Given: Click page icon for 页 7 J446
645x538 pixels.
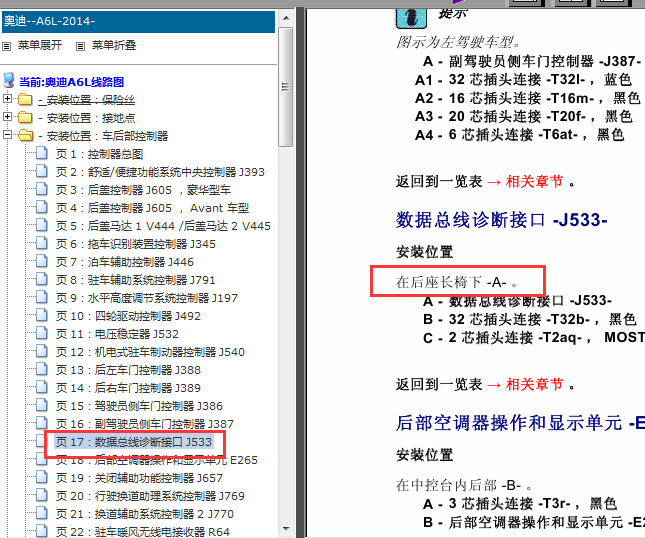Looking at the screenshot, I should pos(42,261).
